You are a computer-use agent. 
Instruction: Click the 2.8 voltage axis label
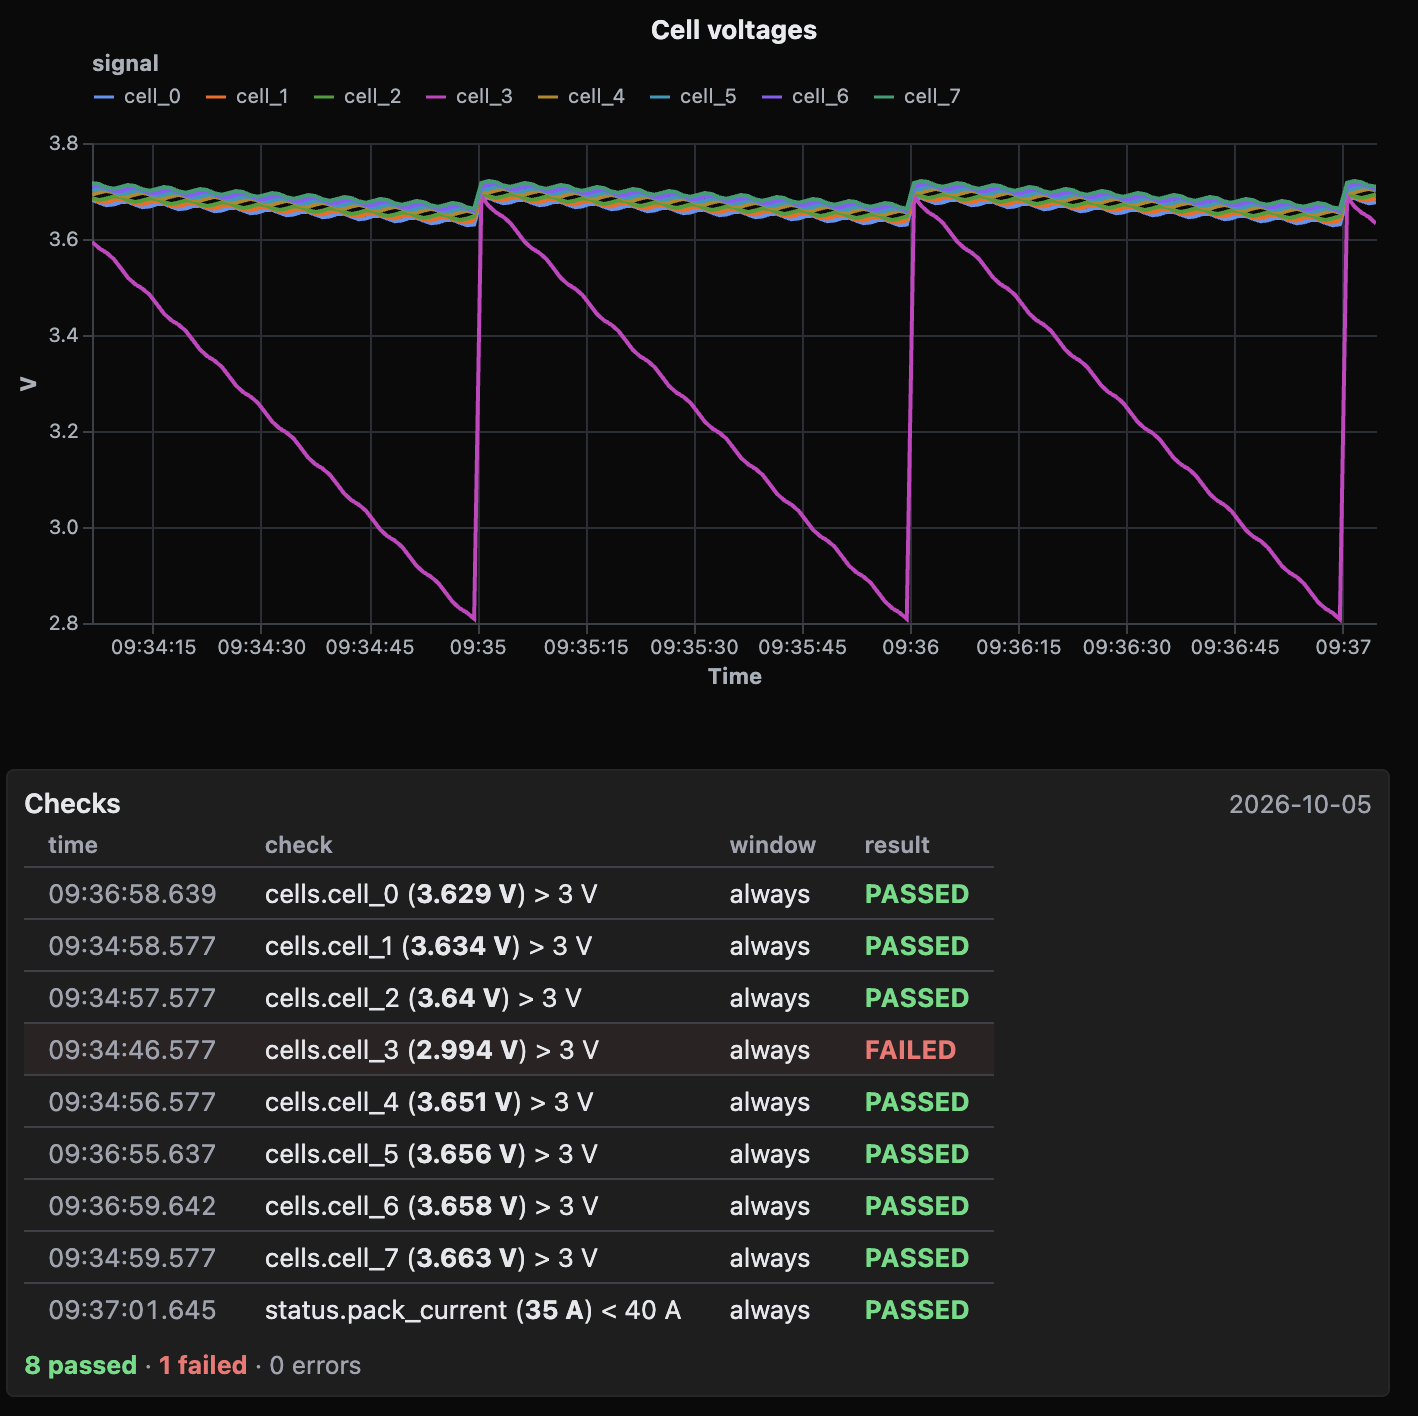[x=64, y=624]
